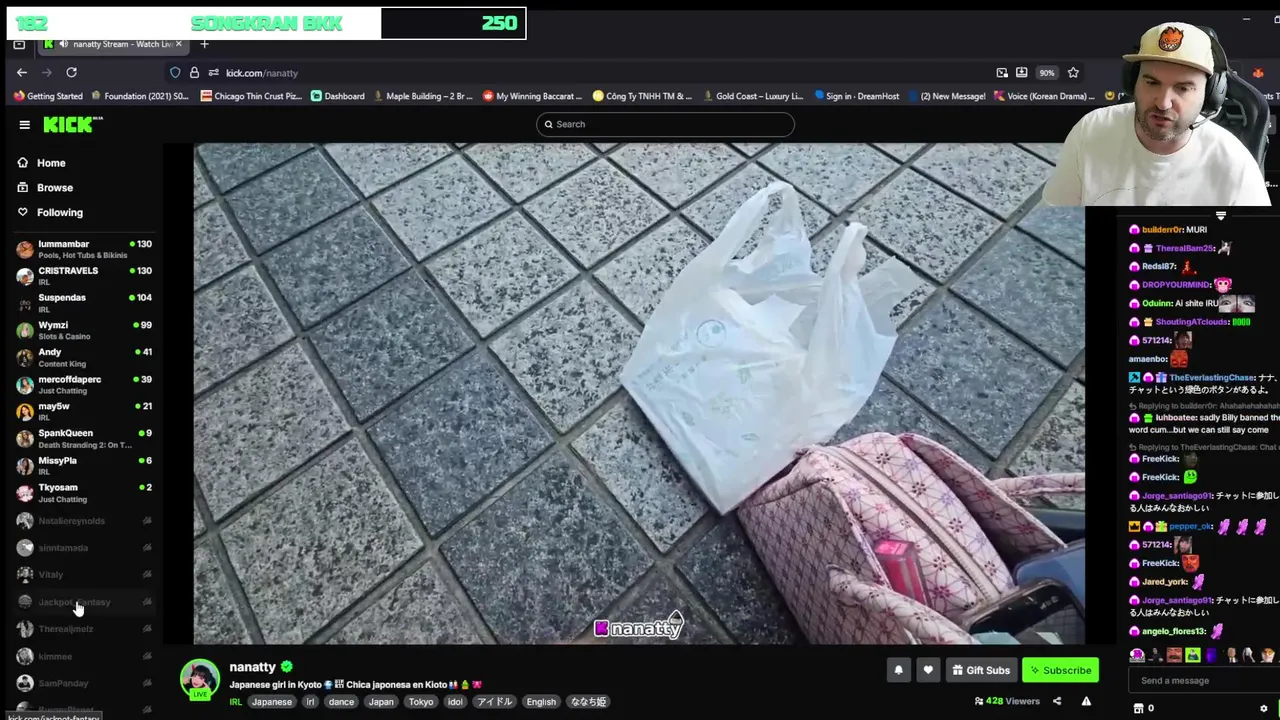Open the Kick hamburger sidebar menu

24,124
